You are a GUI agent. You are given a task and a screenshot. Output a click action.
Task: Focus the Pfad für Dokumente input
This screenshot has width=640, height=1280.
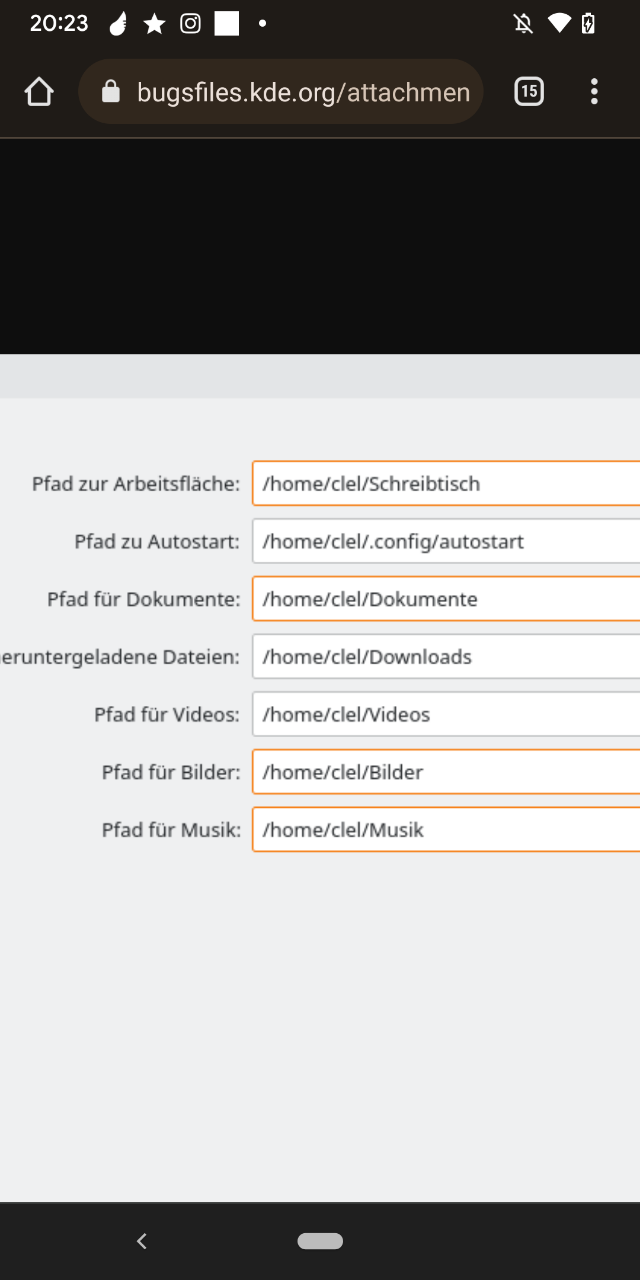tap(446, 600)
